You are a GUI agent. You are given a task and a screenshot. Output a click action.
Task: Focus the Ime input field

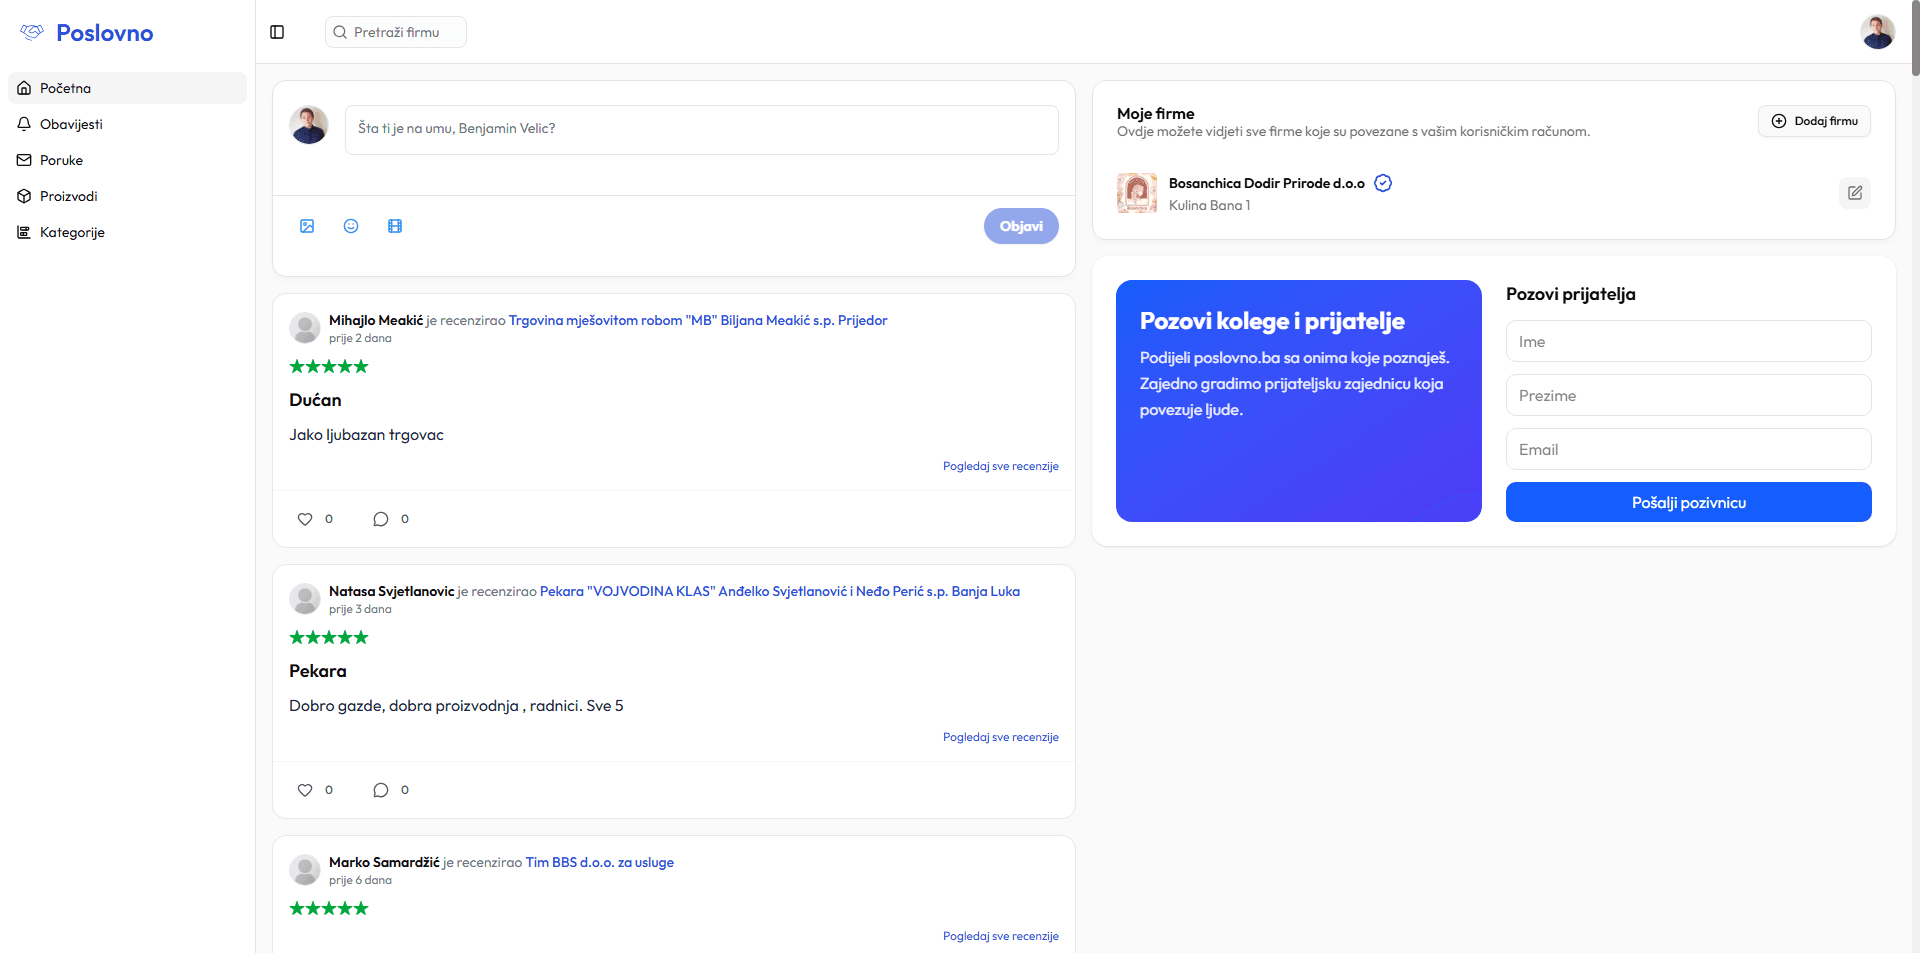pos(1688,341)
